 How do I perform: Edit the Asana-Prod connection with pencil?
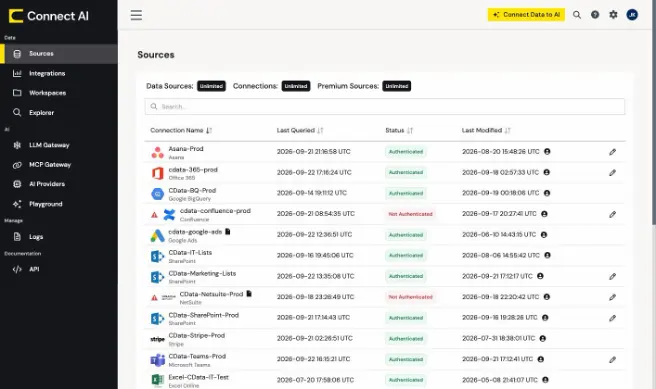point(612,152)
